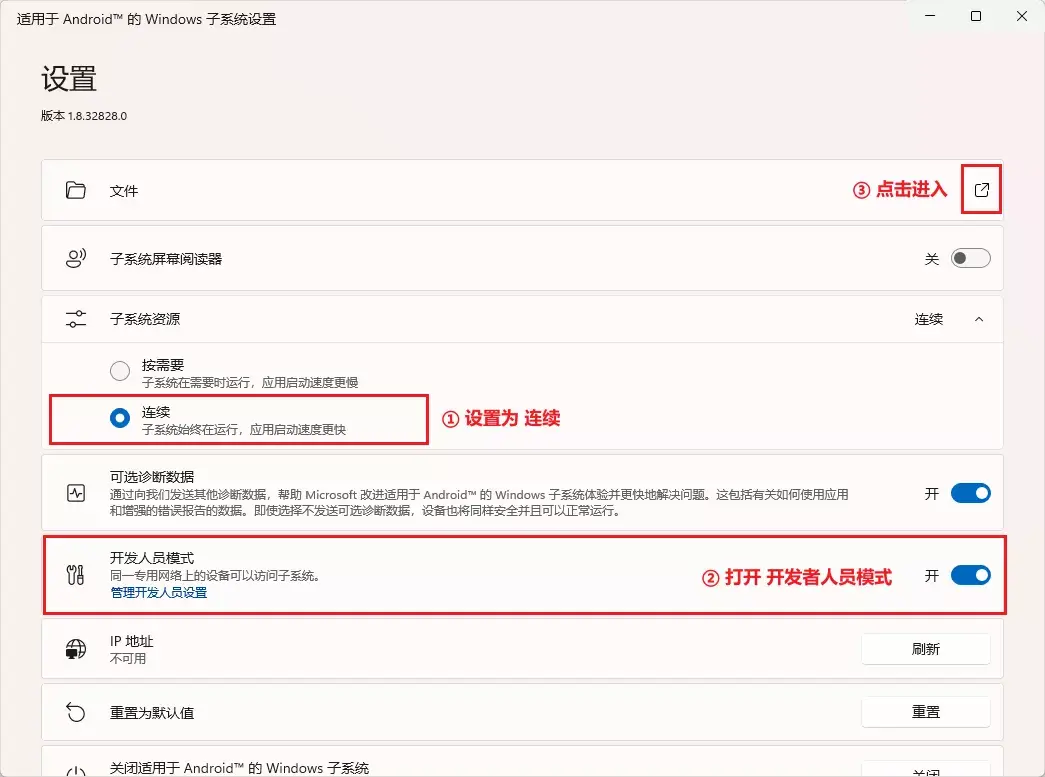Screen dimensions: 1045x777
Task: Click the 刷新 button for IP address
Action: pos(926,649)
